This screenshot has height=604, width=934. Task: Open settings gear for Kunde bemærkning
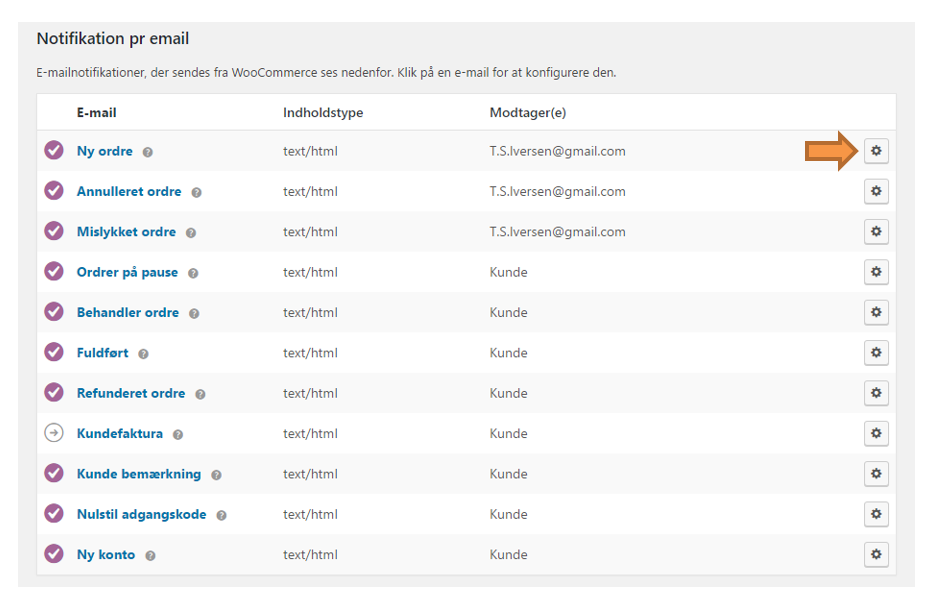click(876, 474)
